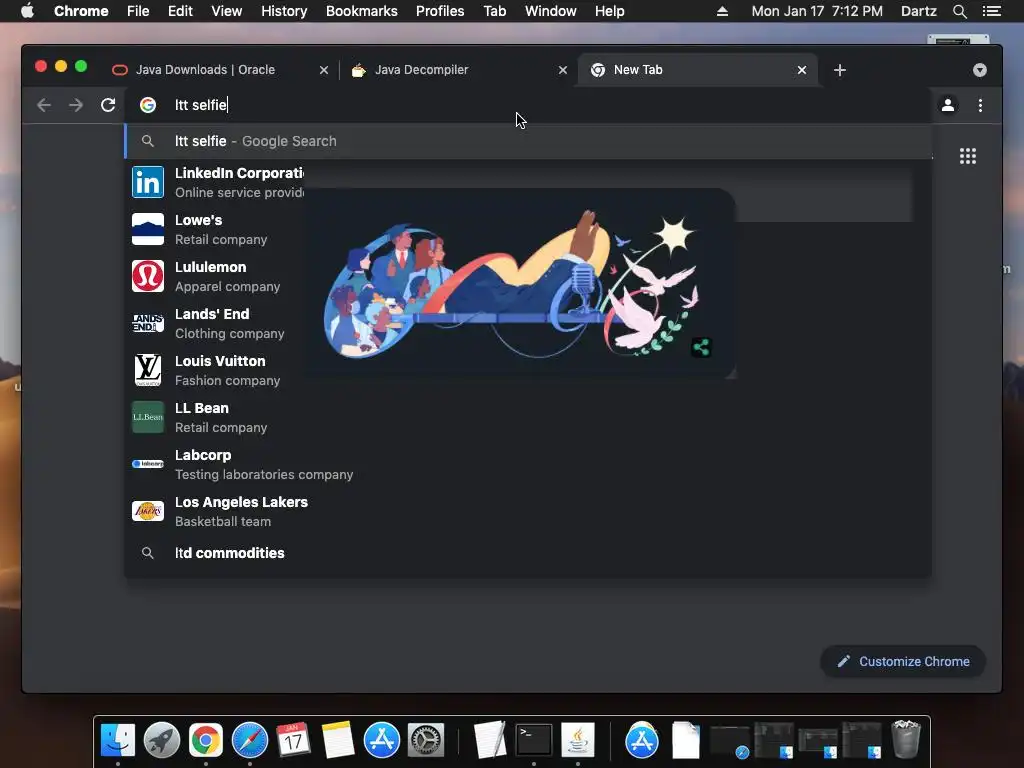Open the Profiles menu
1024x768 pixels.
pos(440,11)
